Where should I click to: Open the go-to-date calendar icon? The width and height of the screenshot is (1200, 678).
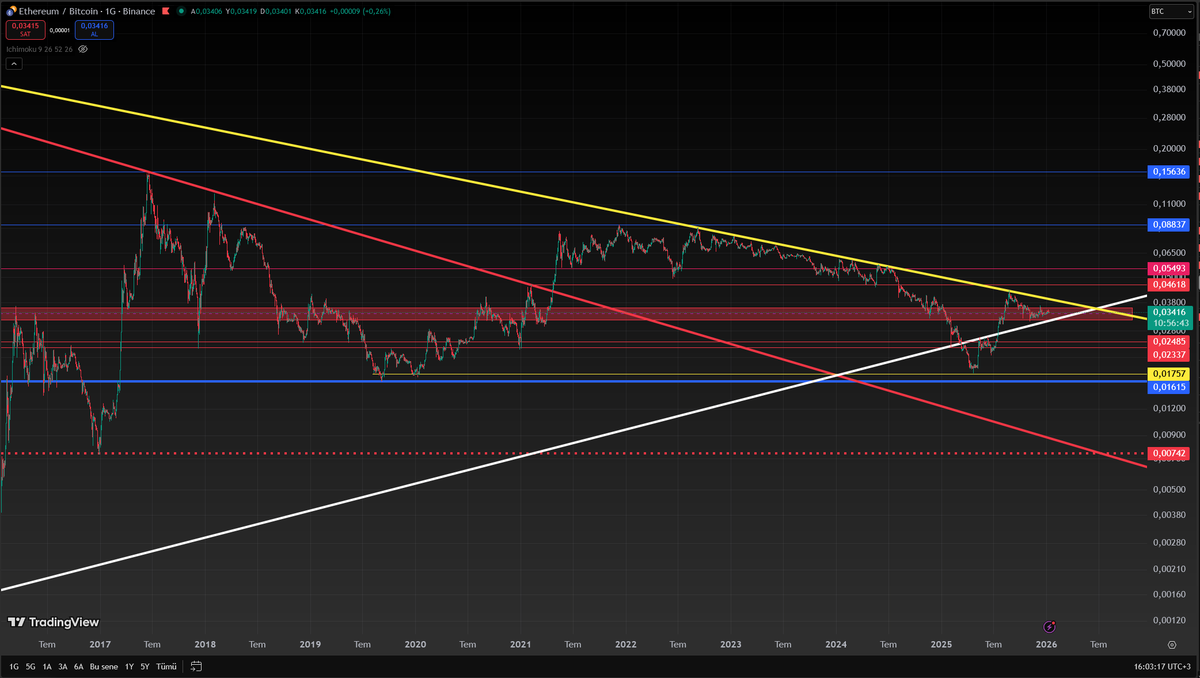[196, 666]
